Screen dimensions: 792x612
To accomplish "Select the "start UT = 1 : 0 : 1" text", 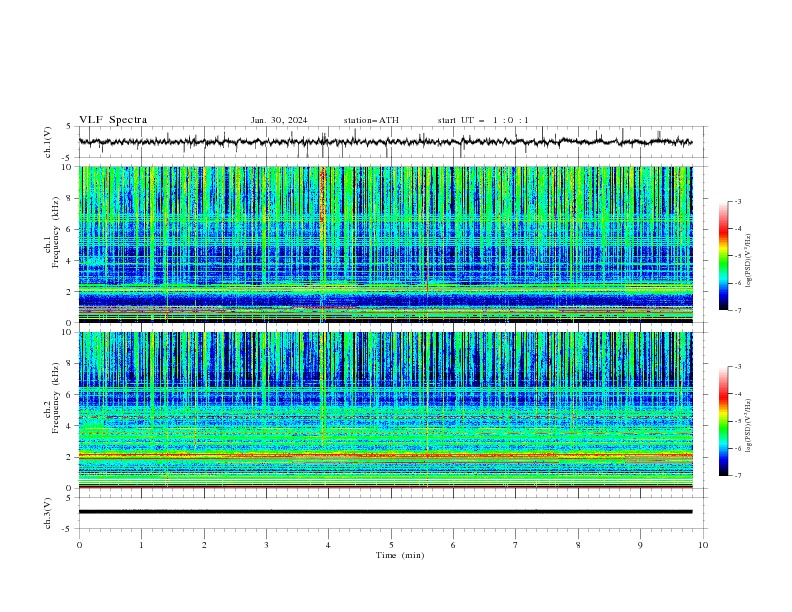I will pyautogui.click(x=483, y=120).
